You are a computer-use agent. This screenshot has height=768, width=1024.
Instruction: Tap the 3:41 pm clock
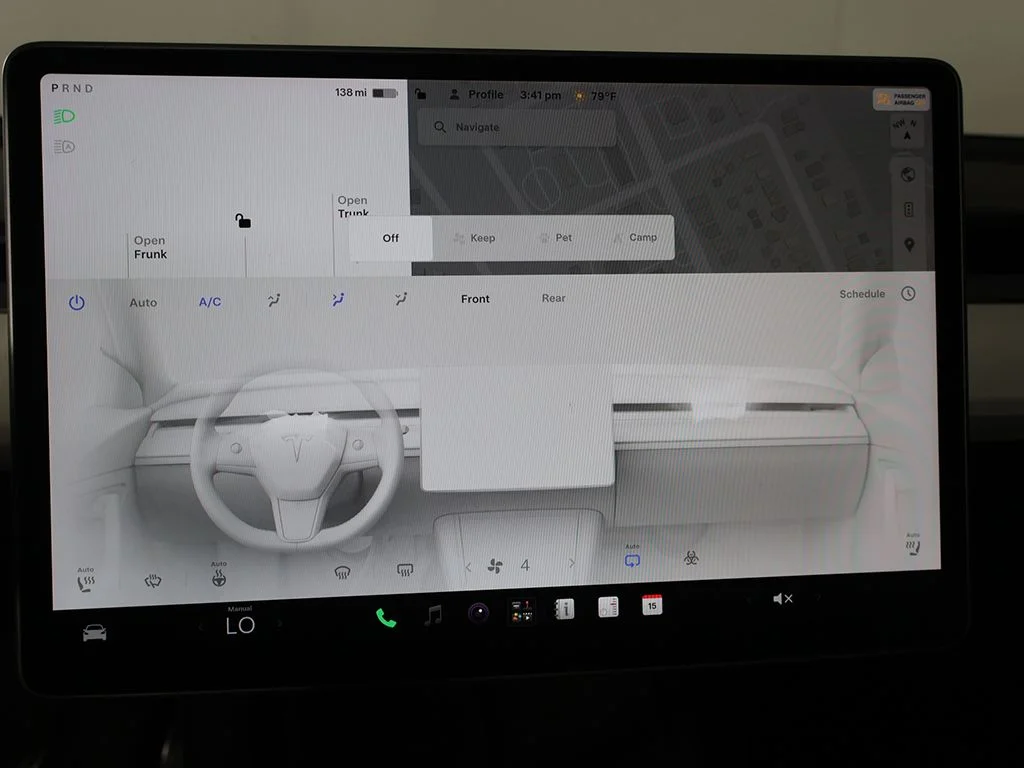540,95
